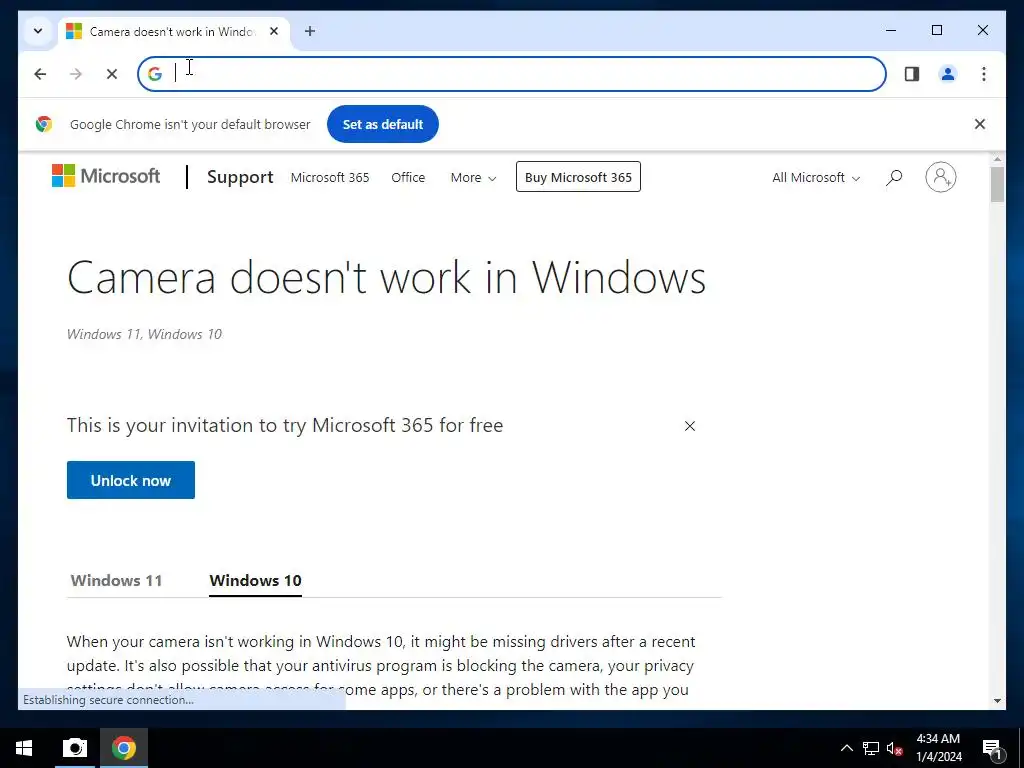Screen dimensions: 1024x768
Task: Open the Chrome profile menu
Action: 948,74
